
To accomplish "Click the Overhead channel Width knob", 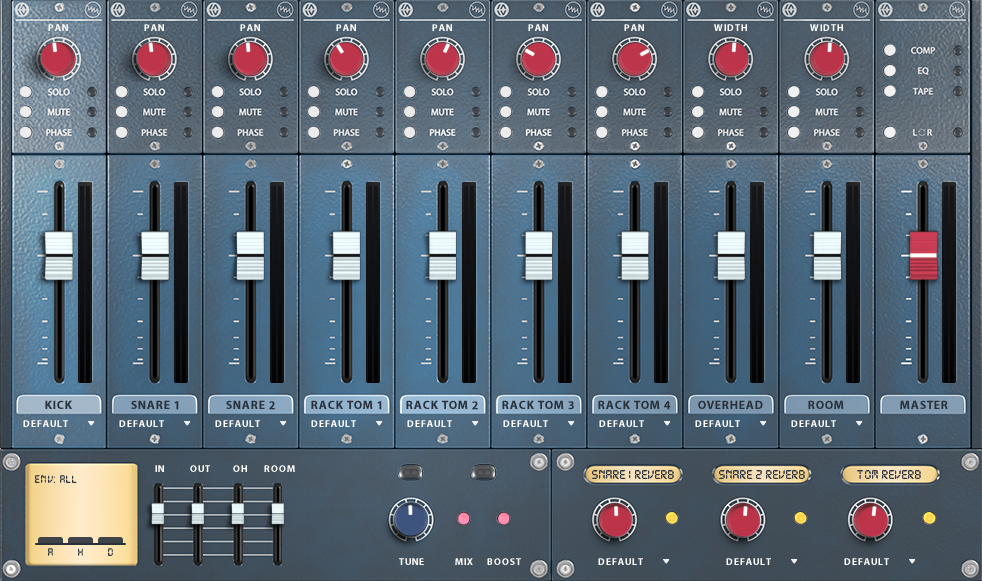I will [x=731, y=60].
